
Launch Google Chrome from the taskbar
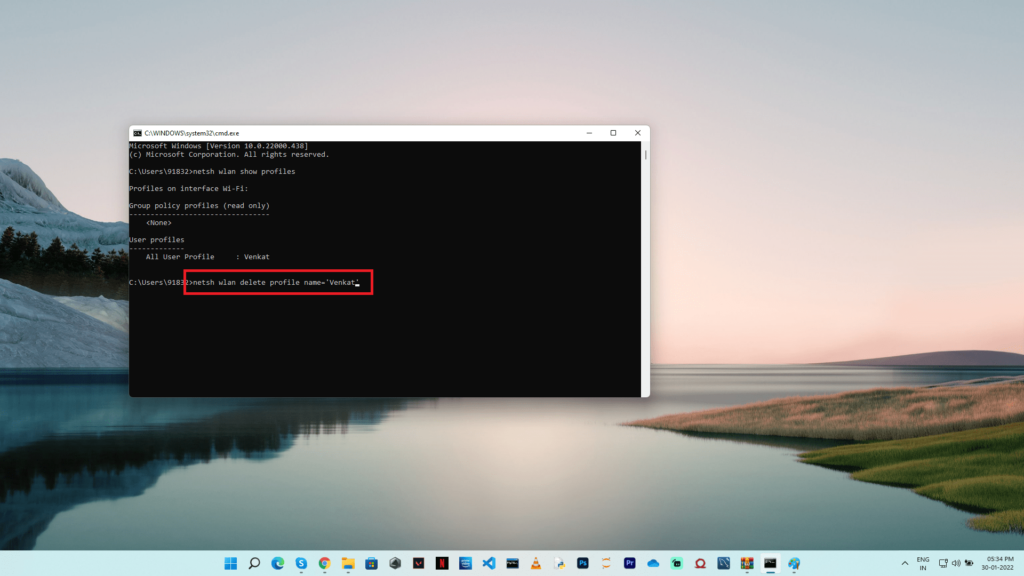(325, 563)
